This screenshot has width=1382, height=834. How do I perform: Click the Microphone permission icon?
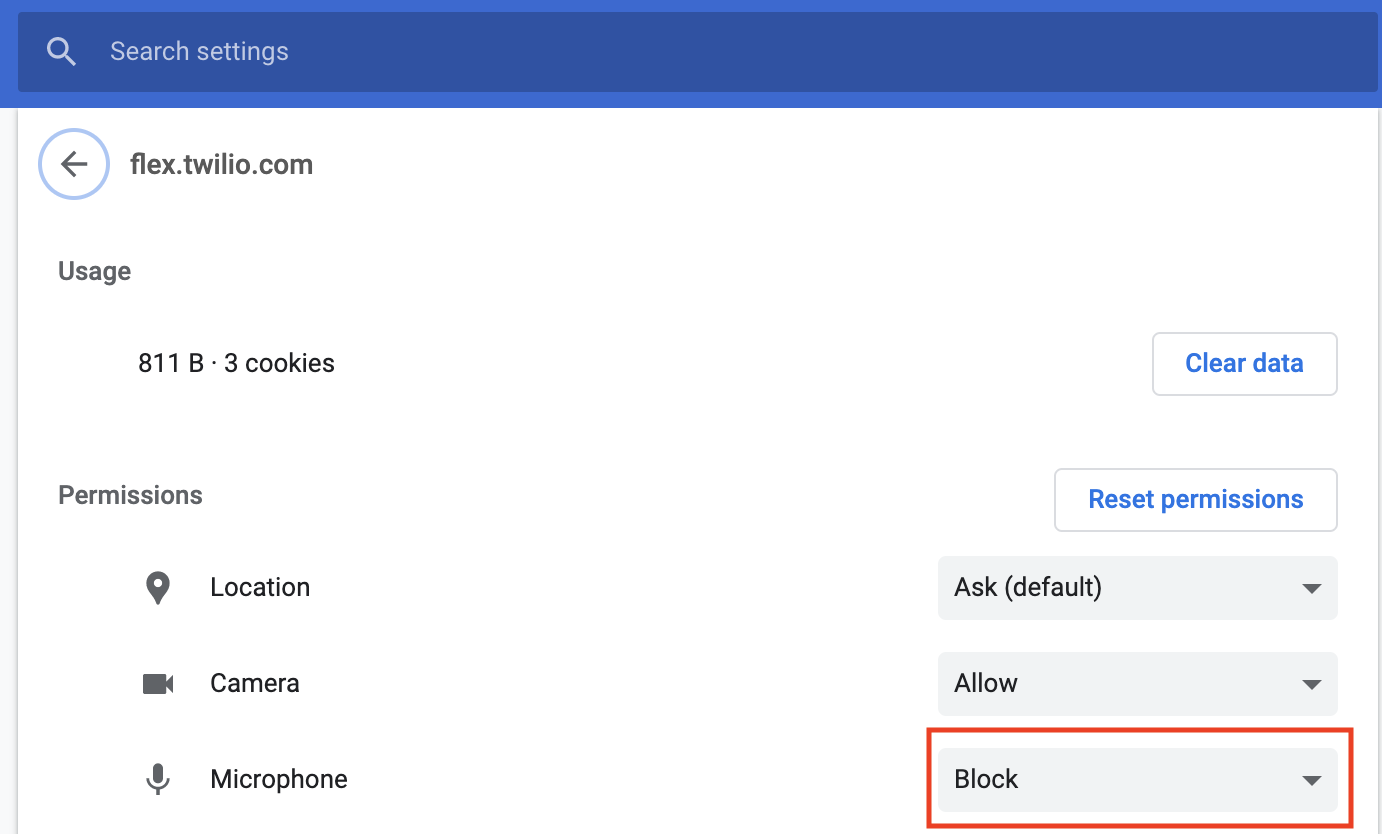tap(158, 780)
